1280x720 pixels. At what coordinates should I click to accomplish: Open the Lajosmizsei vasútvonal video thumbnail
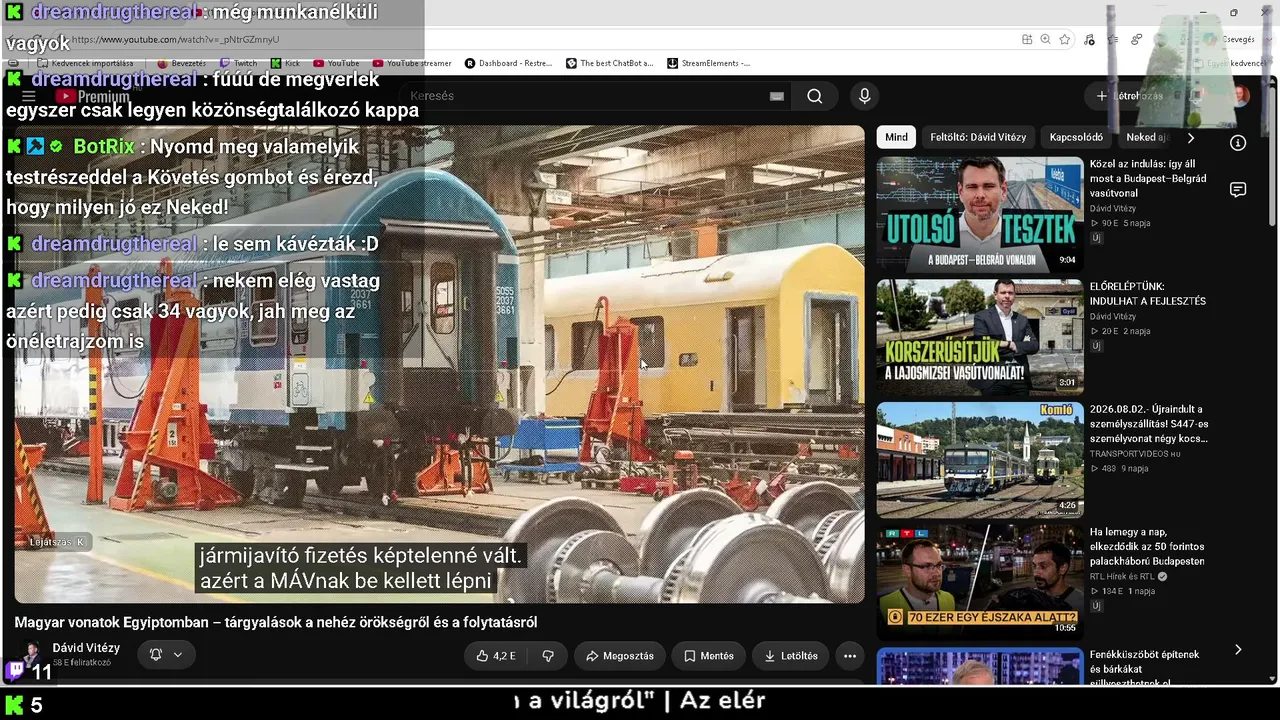click(980, 336)
